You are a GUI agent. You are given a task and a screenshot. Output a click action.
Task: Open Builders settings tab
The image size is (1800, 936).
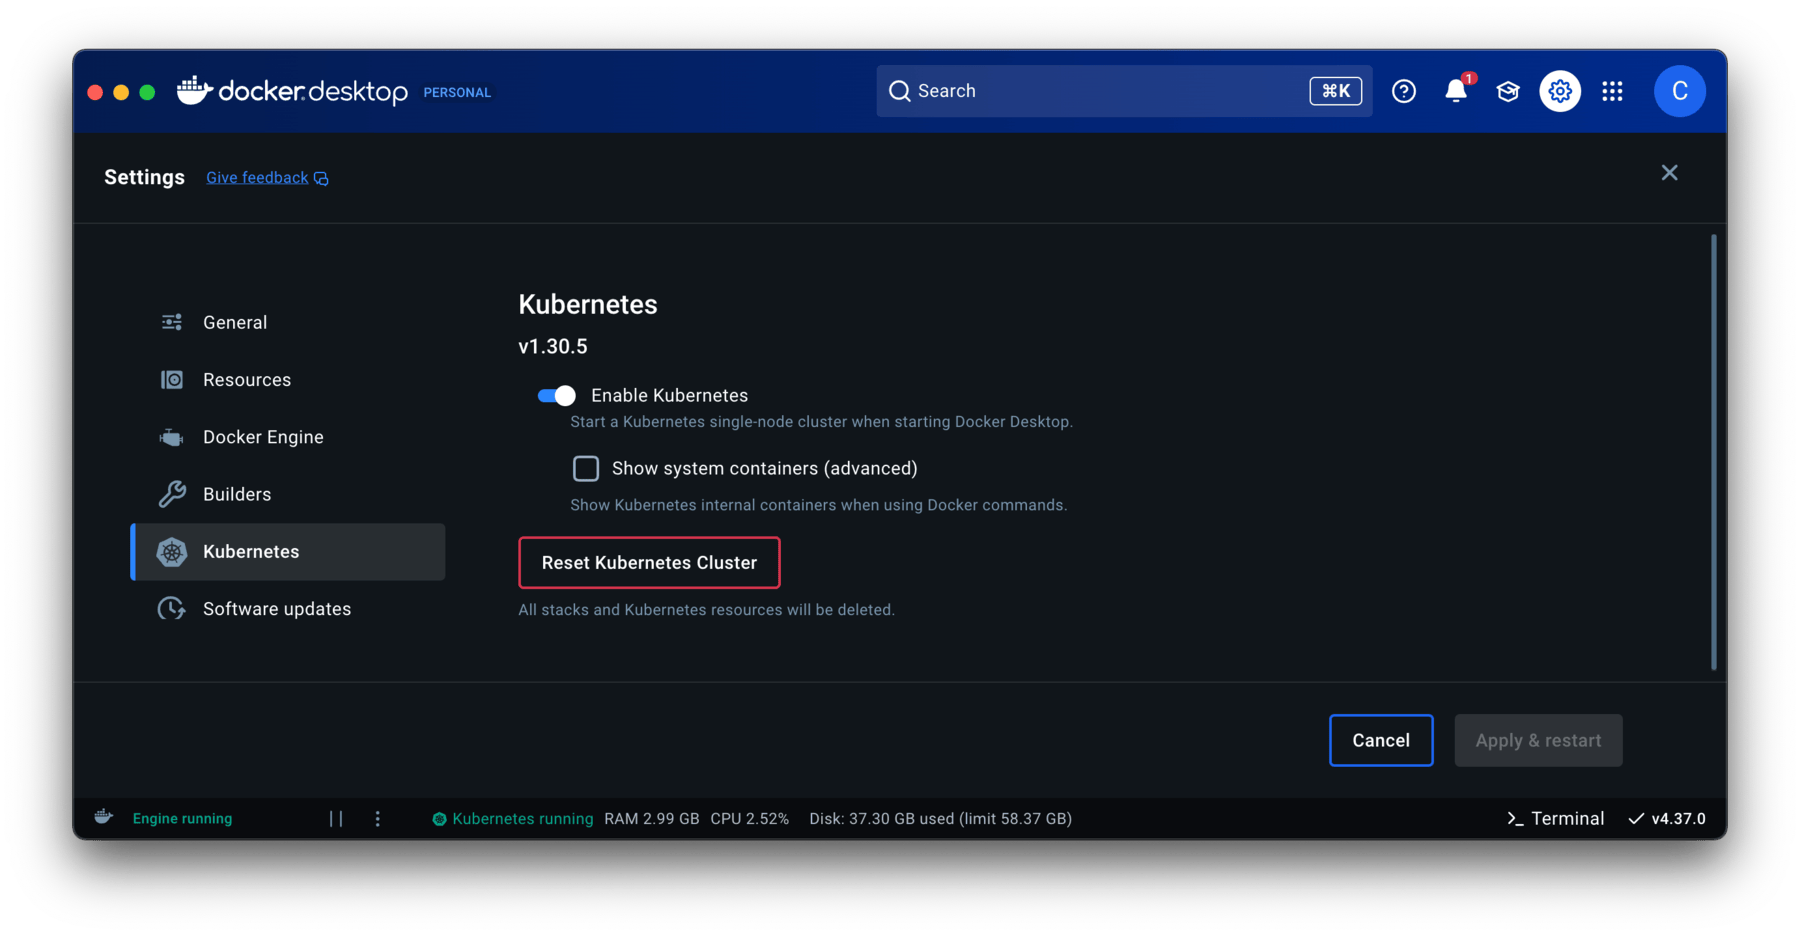(x=288, y=494)
